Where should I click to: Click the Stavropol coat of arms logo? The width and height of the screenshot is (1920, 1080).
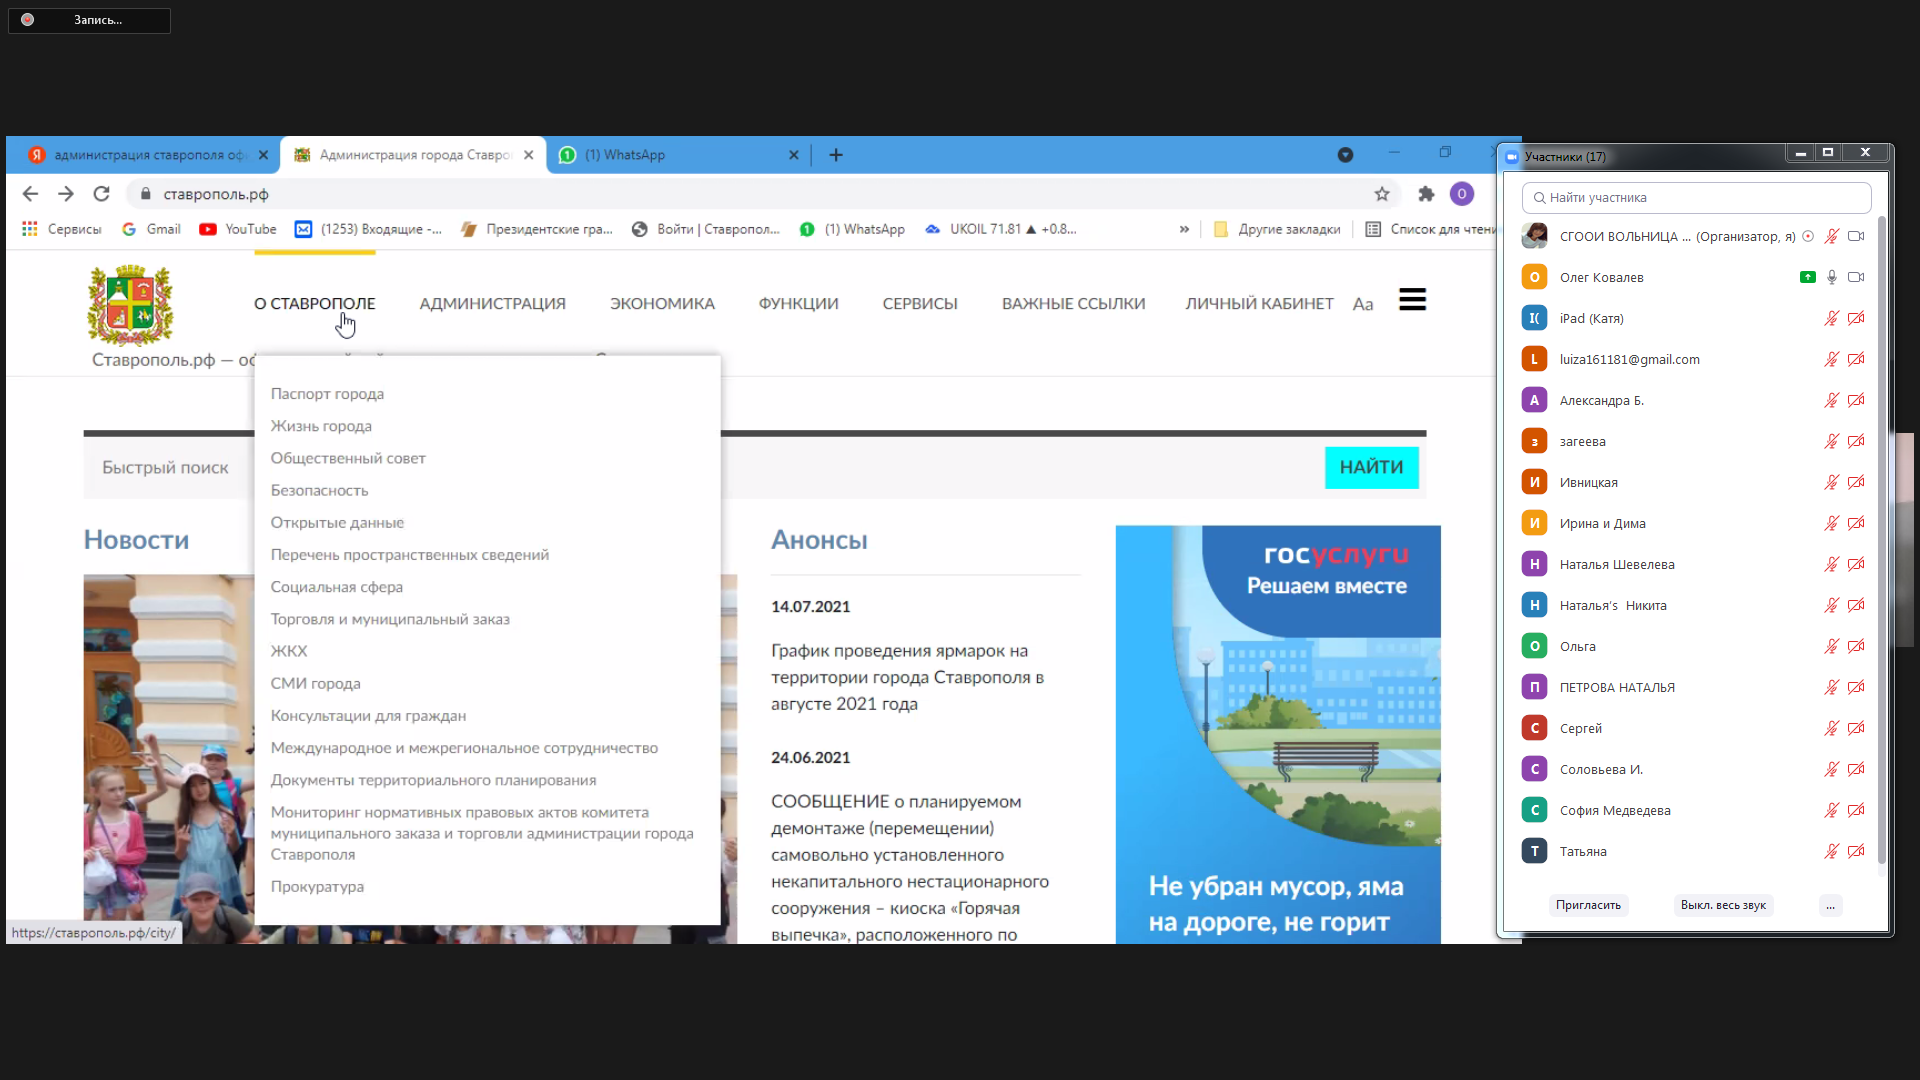(x=131, y=305)
